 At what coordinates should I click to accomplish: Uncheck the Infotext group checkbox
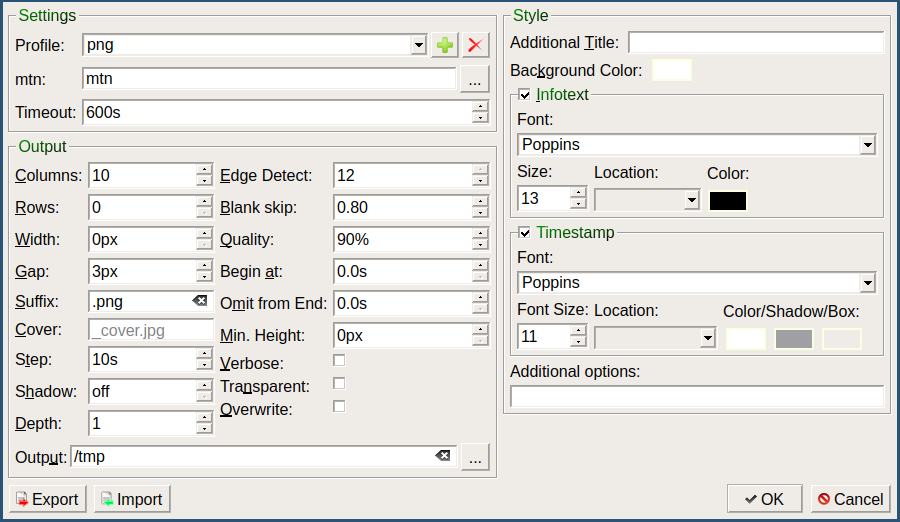point(524,95)
